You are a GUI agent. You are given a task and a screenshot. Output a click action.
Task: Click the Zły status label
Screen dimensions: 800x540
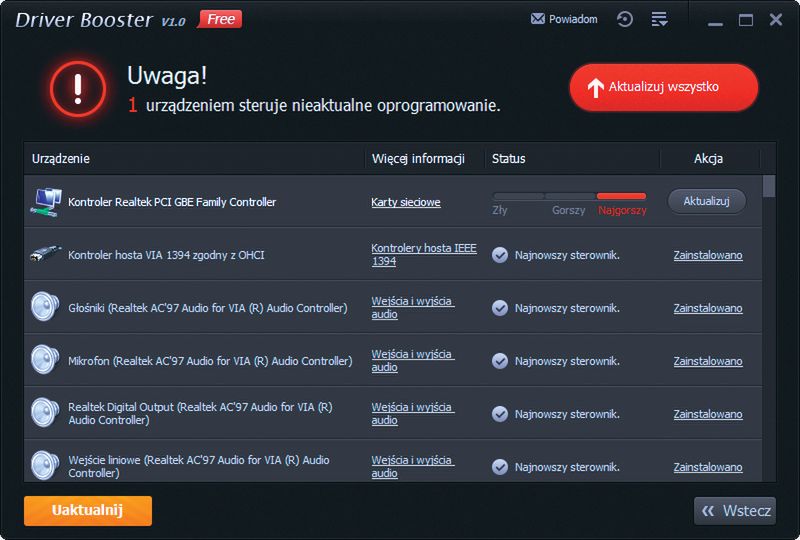click(500, 210)
